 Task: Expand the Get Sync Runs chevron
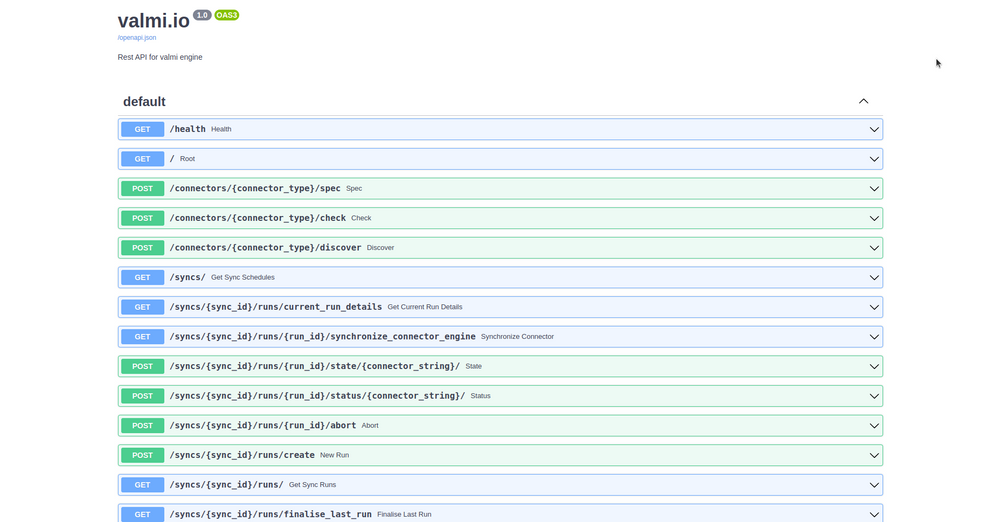874,485
